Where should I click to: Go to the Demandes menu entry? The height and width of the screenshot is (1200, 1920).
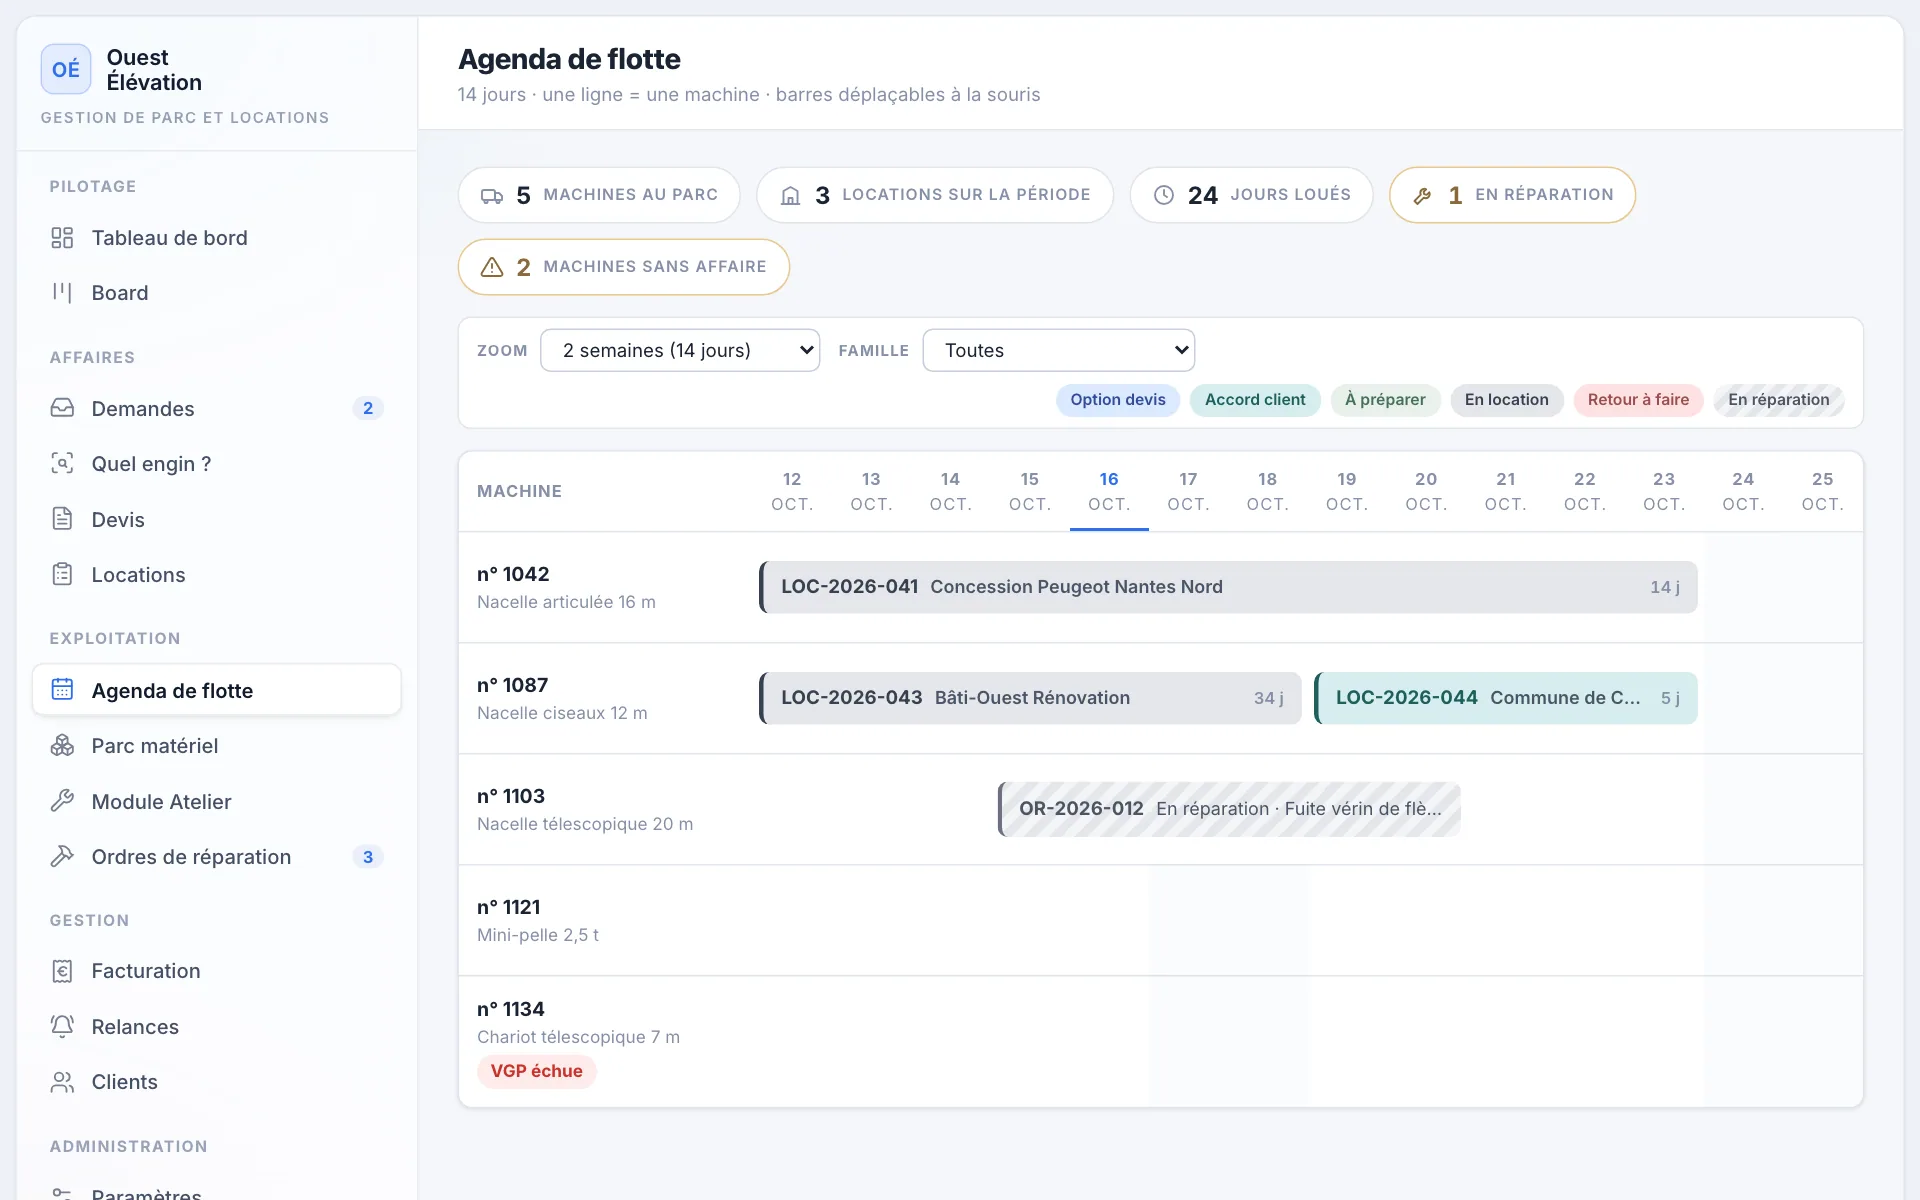pyautogui.click(x=217, y=408)
